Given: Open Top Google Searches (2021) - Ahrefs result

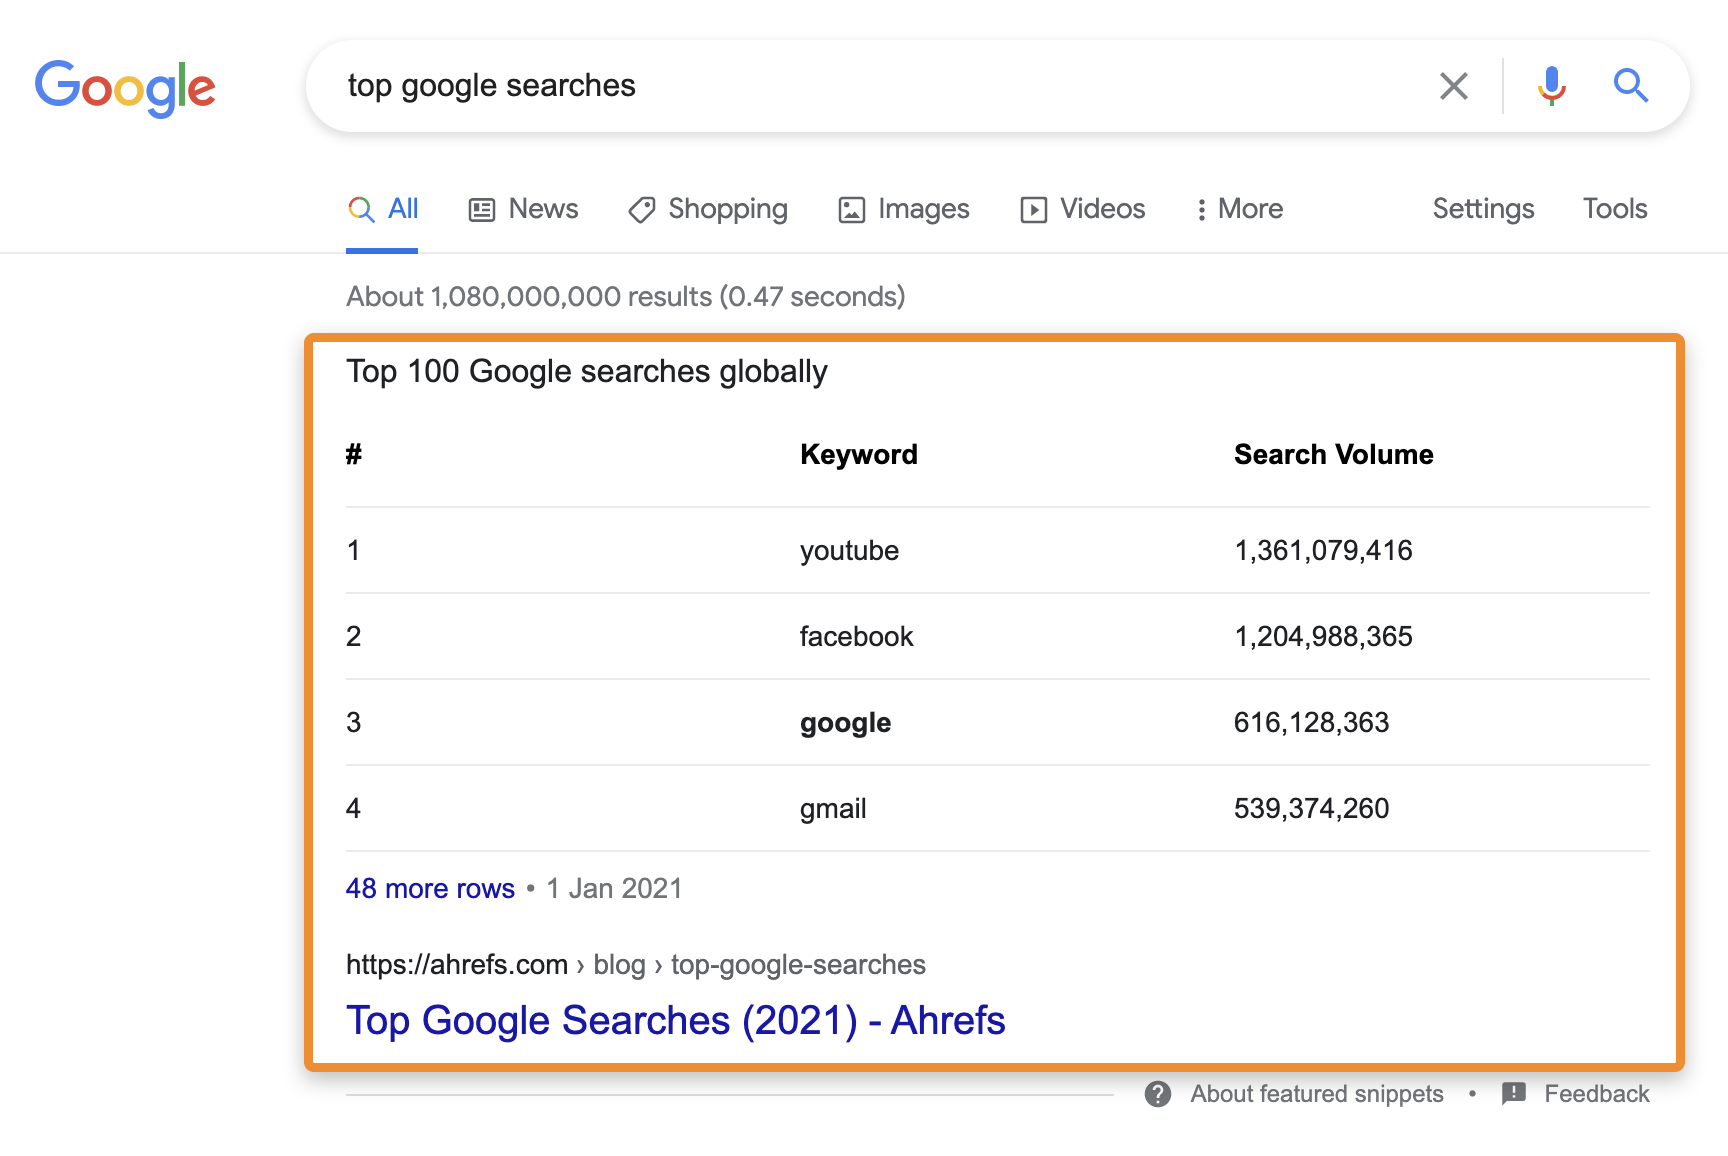Looking at the screenshot, I should click(x=675, y=1020).
